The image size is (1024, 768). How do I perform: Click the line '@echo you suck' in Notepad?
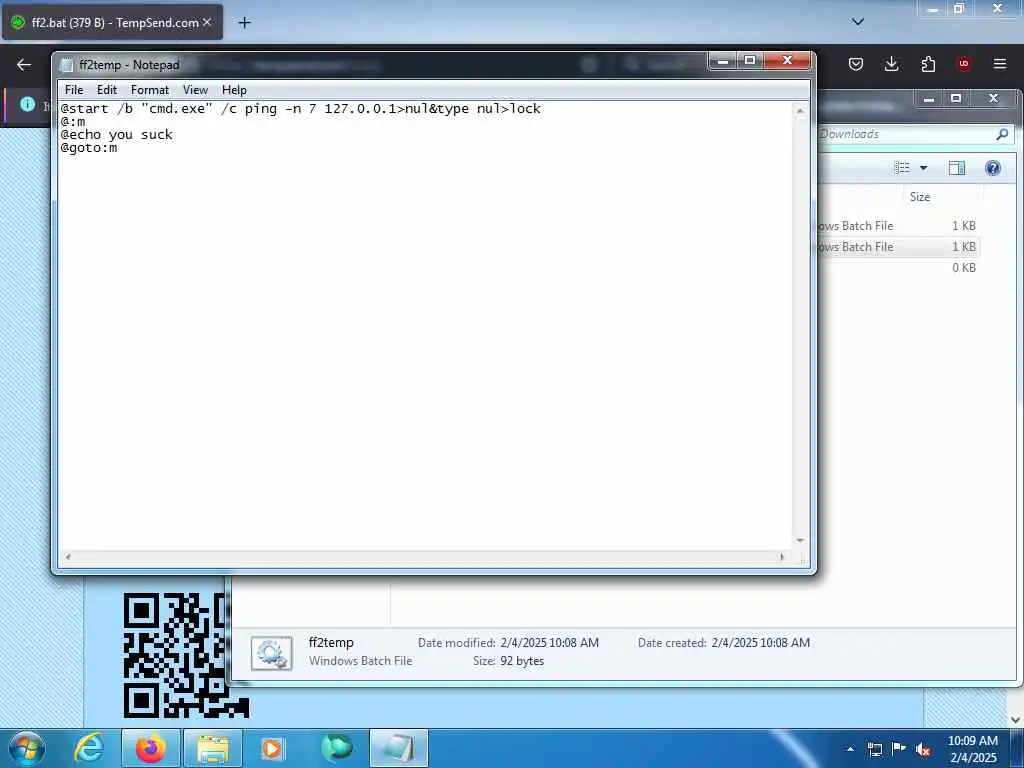[x=117, y=135]
